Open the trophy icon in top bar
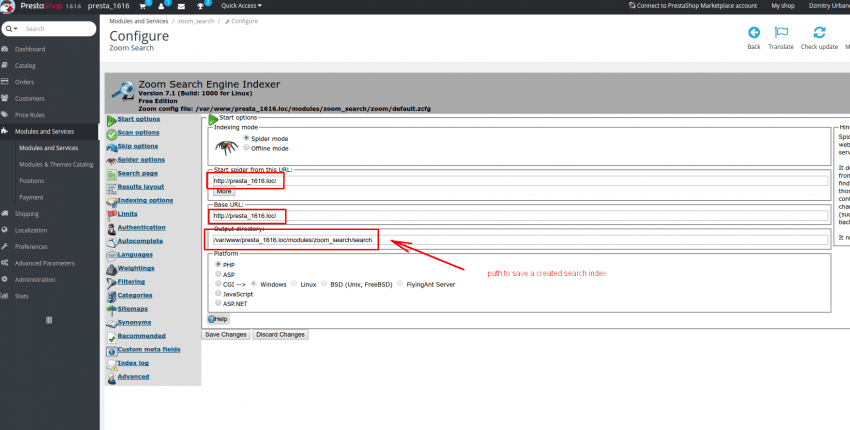 [201, 6]
